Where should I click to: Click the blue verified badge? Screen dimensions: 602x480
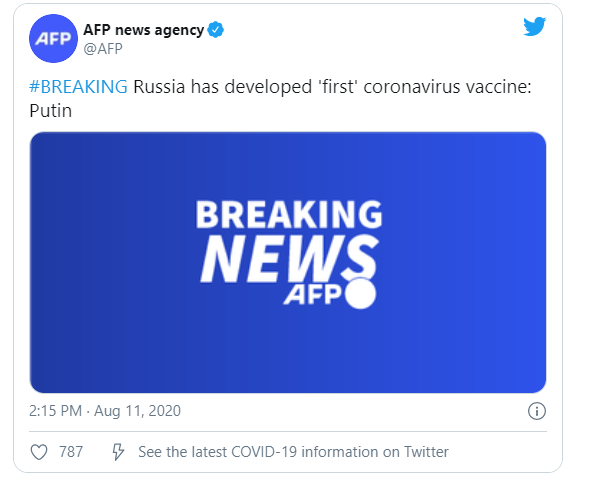tap(216, 30)
